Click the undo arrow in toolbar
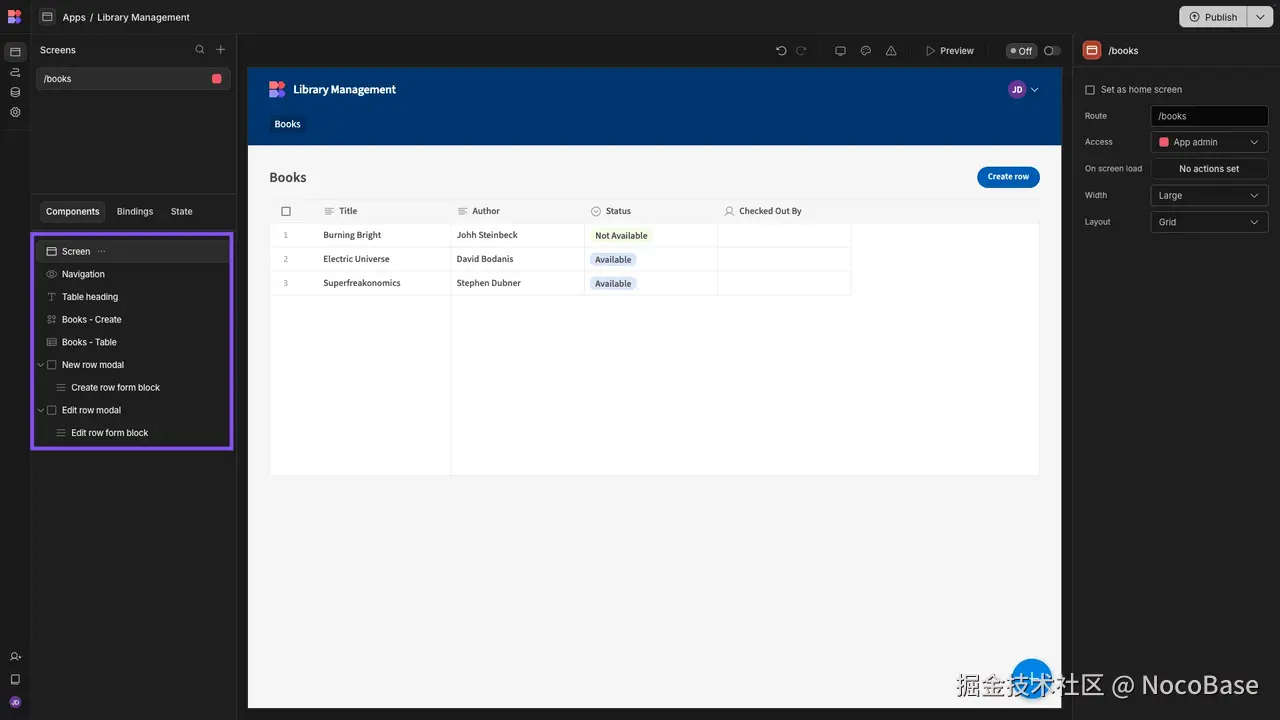This screenshot has height=720, width=1280. click(x=781, y=51)
